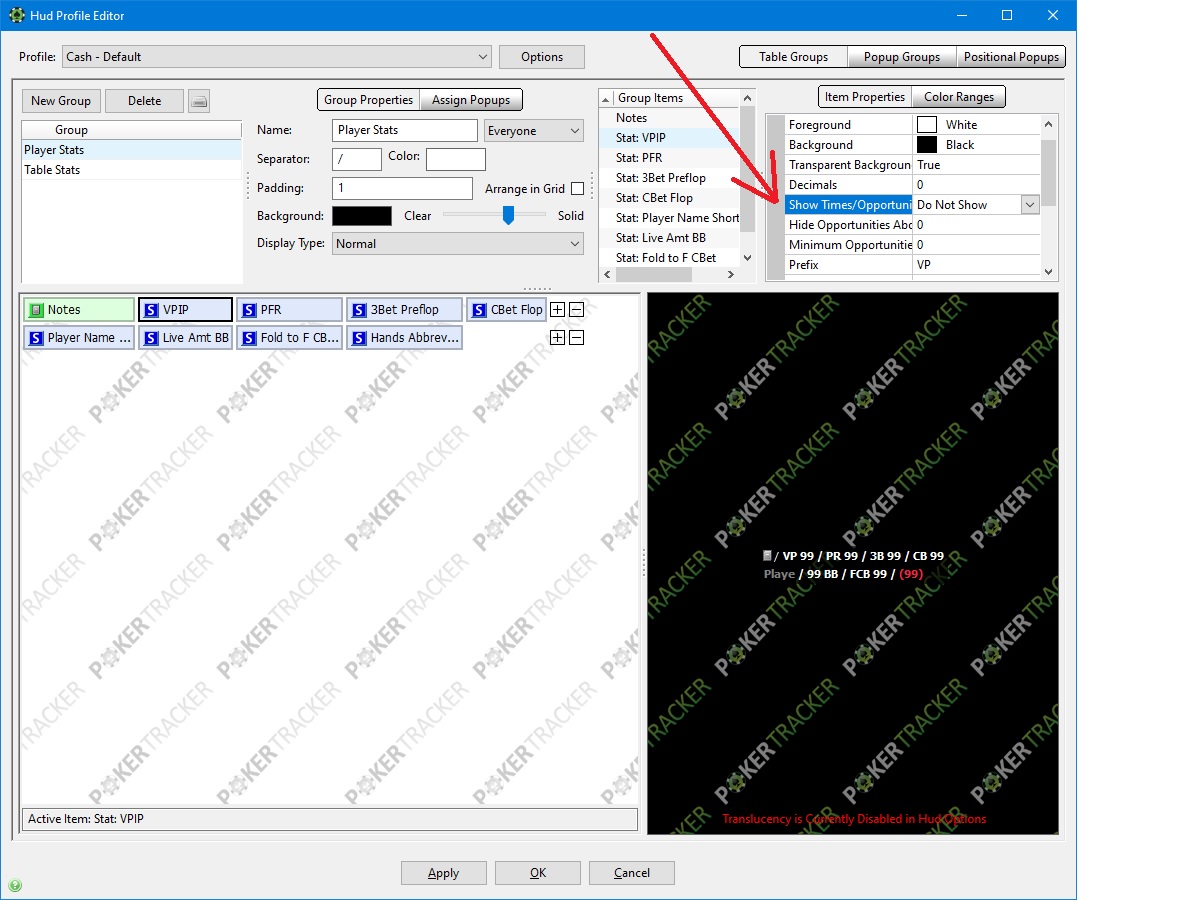The image size is (1204, 900).
Task: Select the CBet Flop stat item in layout
Action: (506, 310)
